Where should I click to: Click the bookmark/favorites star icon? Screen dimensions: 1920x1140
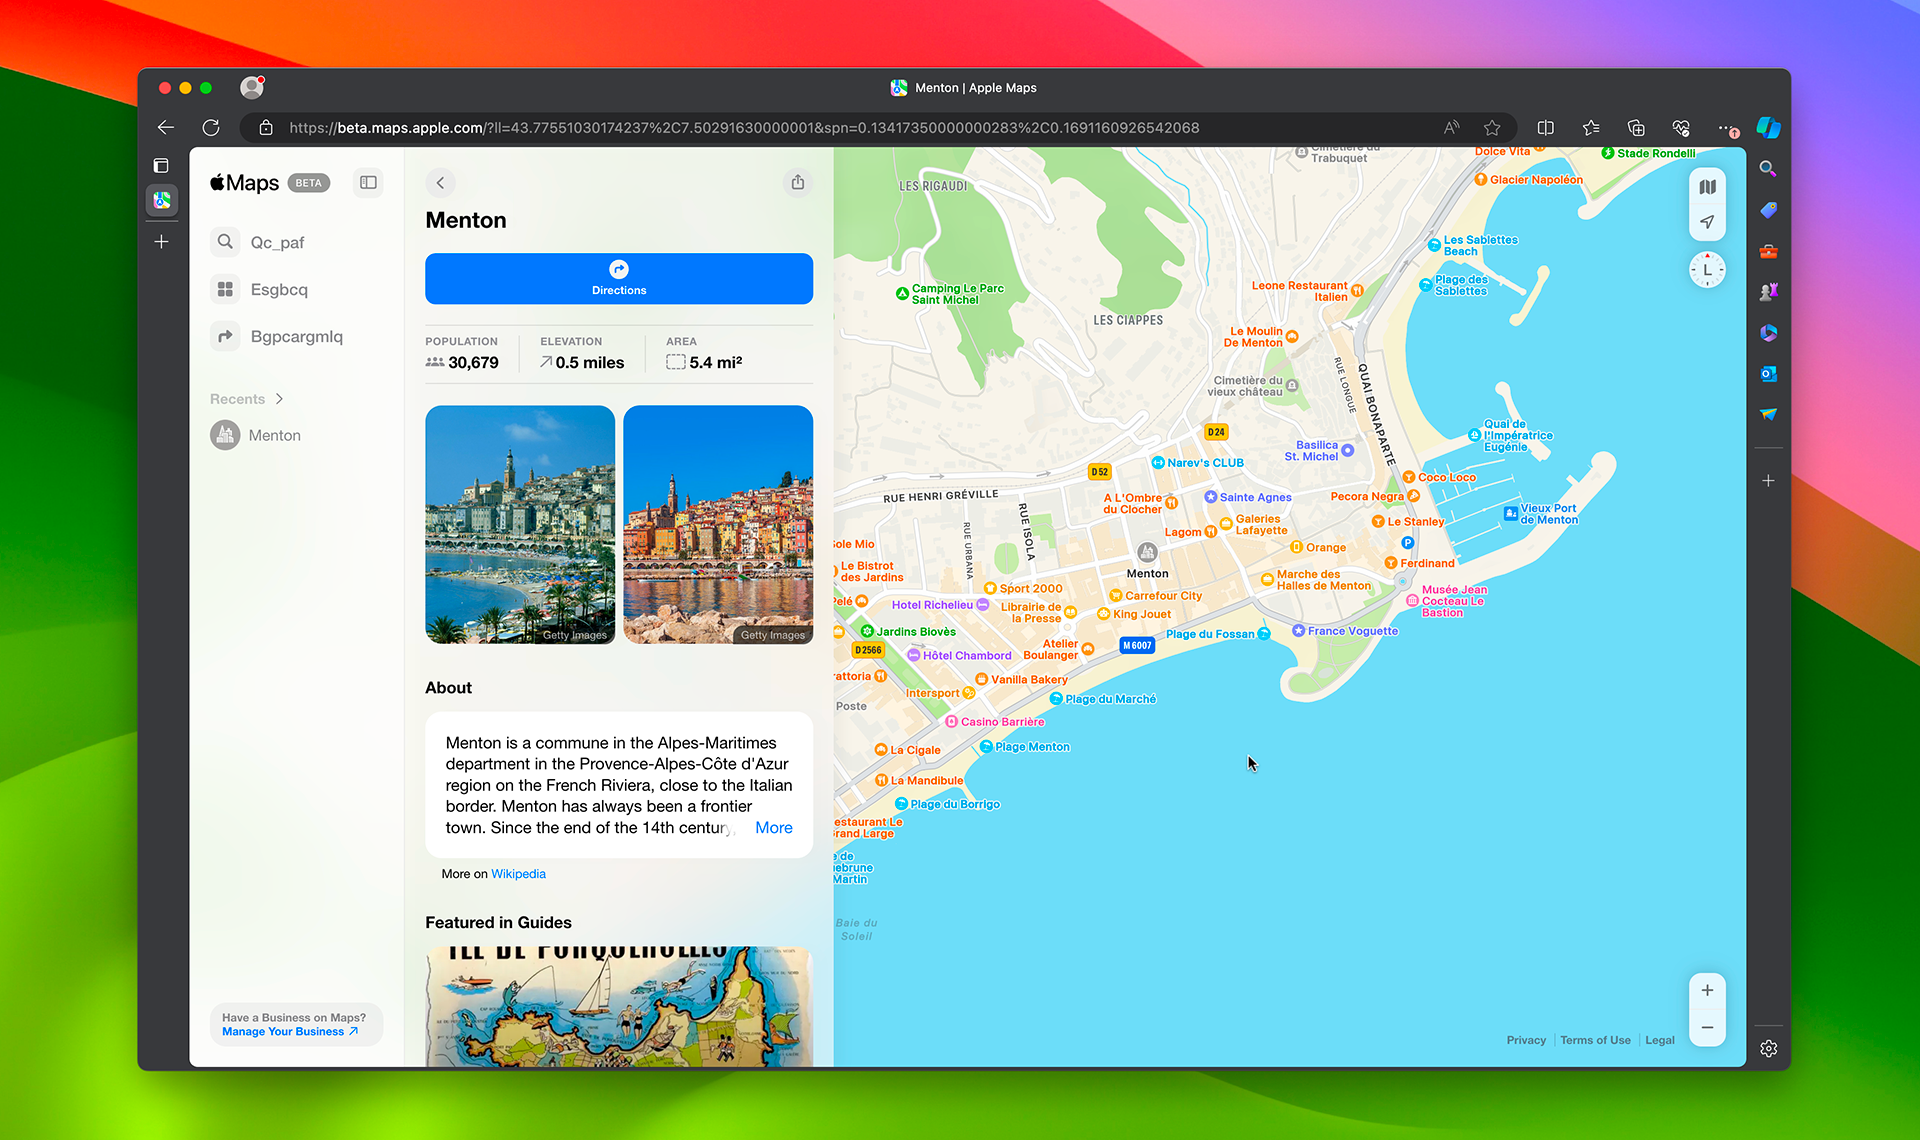coord(1490,128)
